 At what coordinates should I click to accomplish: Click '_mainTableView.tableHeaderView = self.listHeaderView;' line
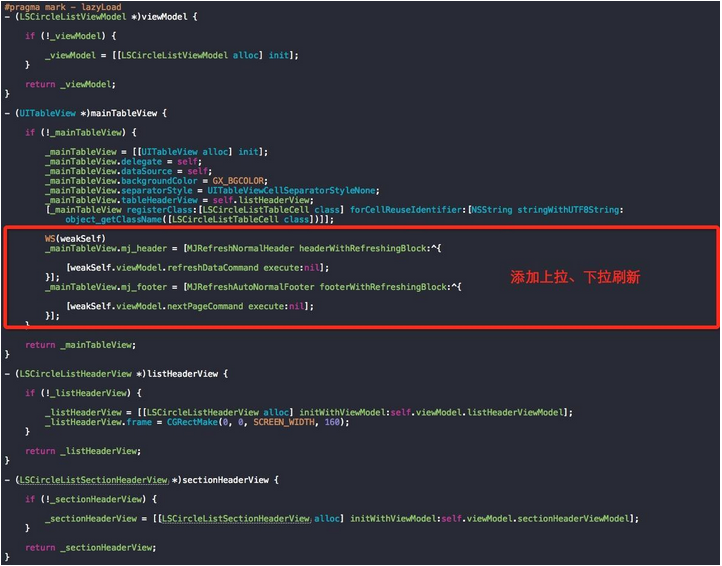pyautogui.click(x=179, y=200)
